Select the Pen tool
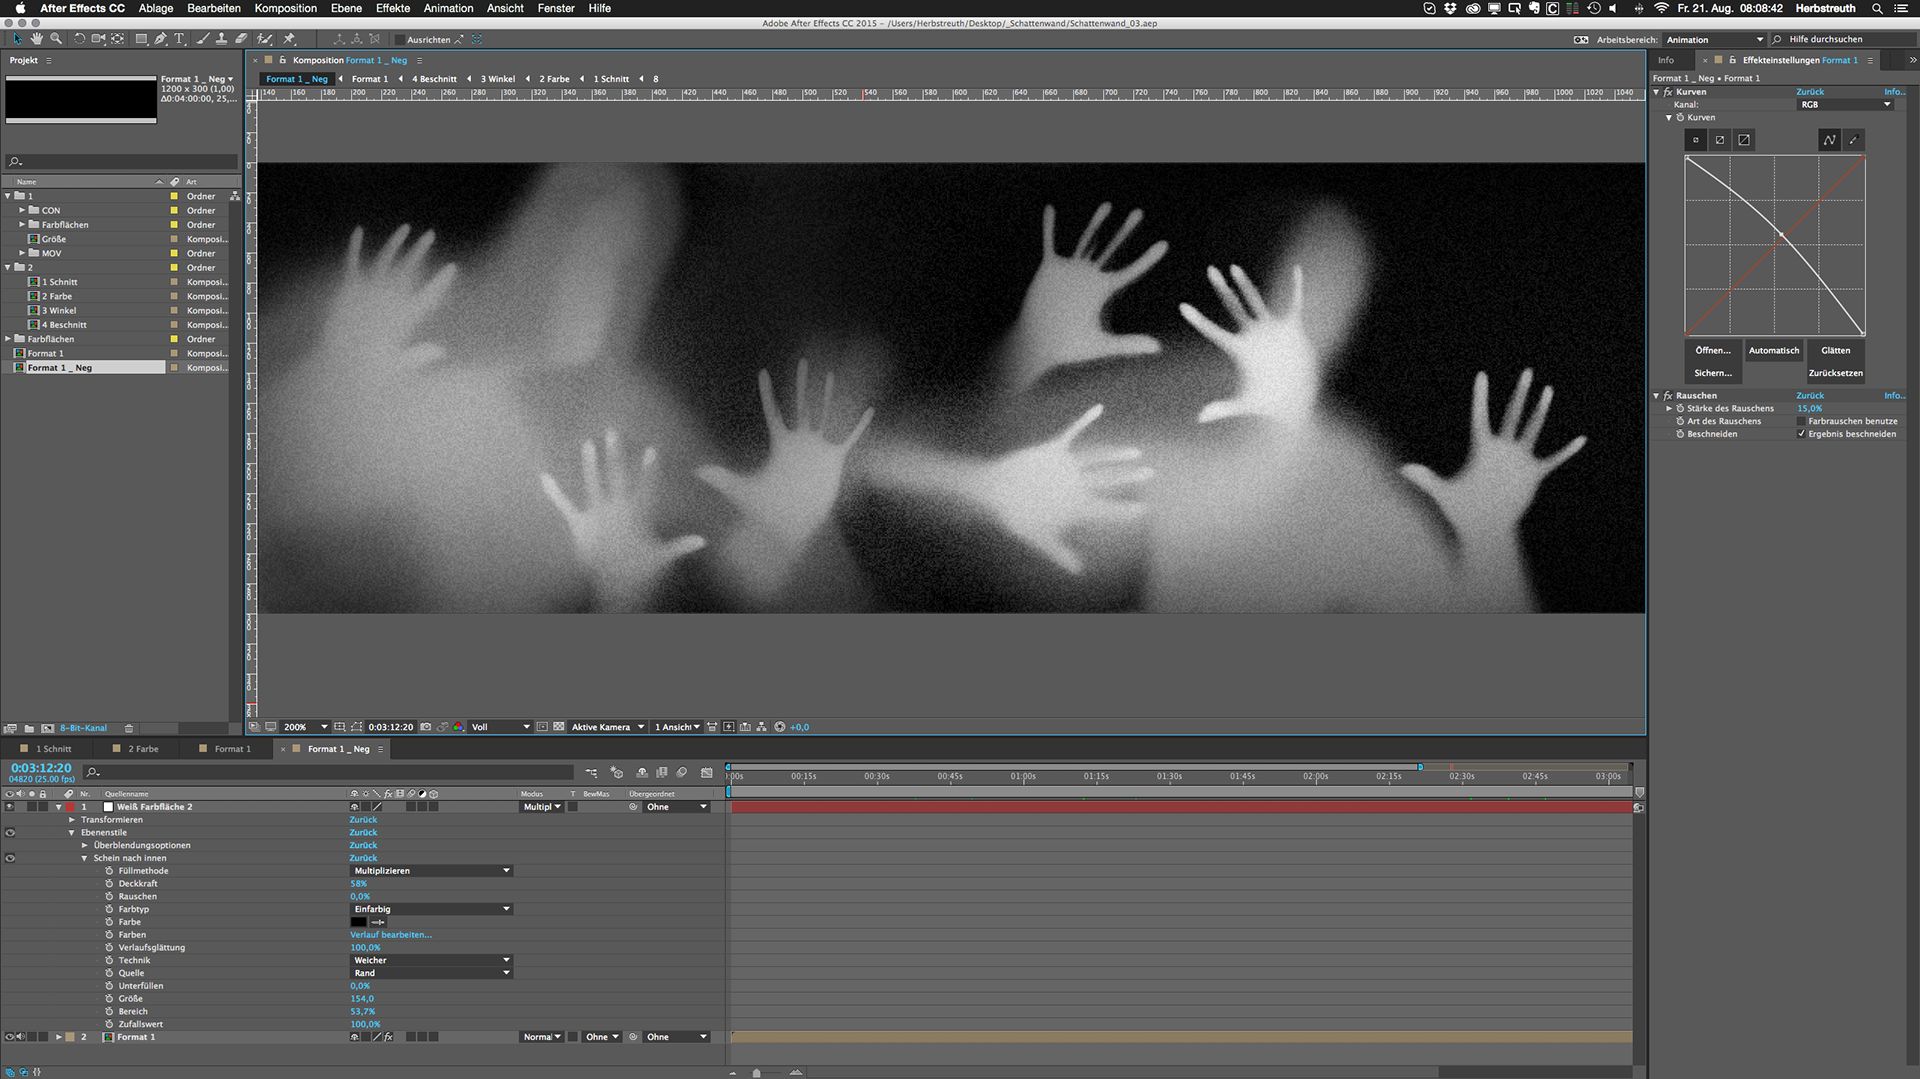This screenshot has height=1079, width=1920. coord(161,39)
